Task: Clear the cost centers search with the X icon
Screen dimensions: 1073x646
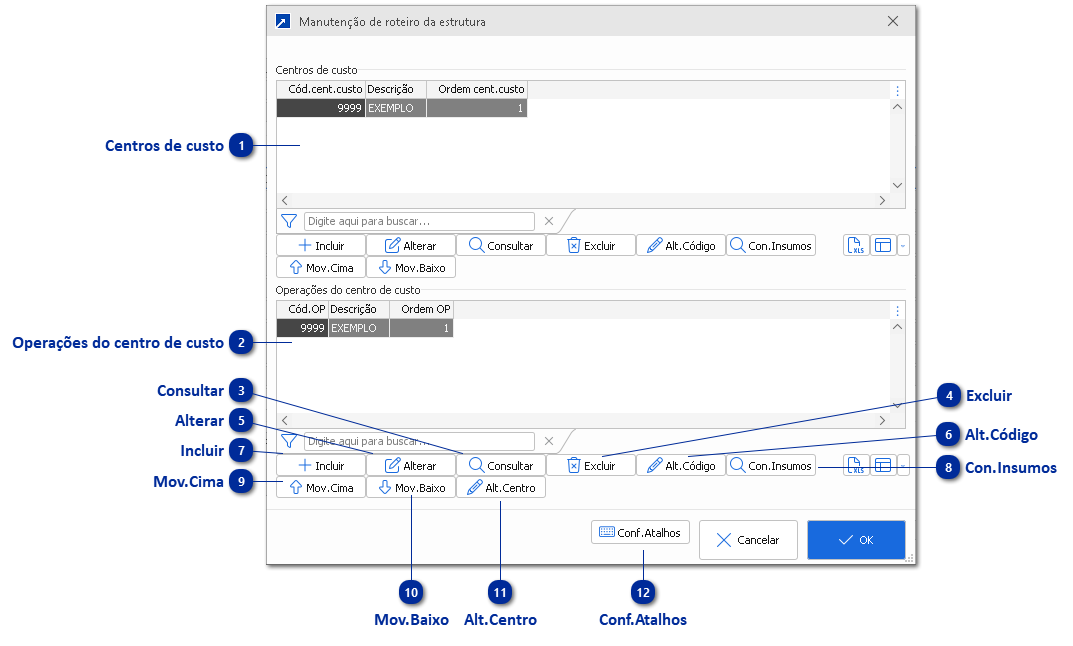Action: click(x=548, y=221)
